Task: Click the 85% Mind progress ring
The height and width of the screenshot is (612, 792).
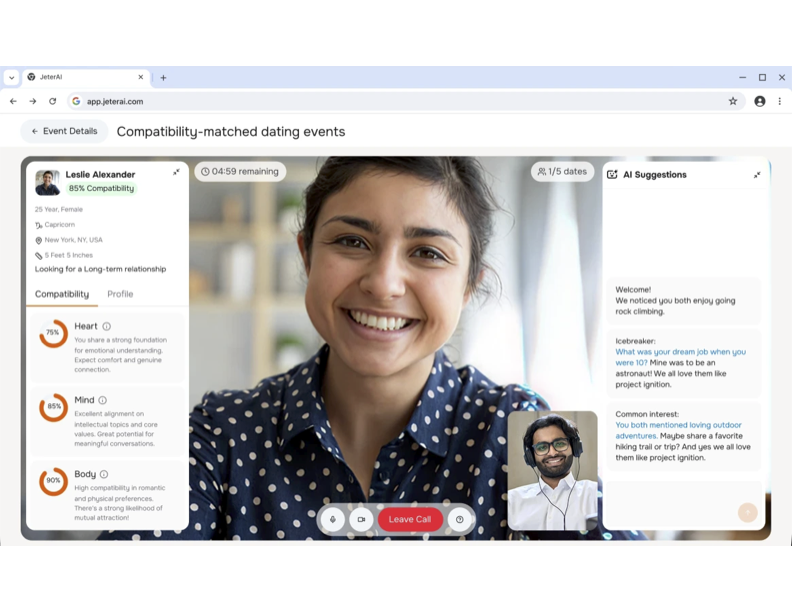Action: point(53,407)
